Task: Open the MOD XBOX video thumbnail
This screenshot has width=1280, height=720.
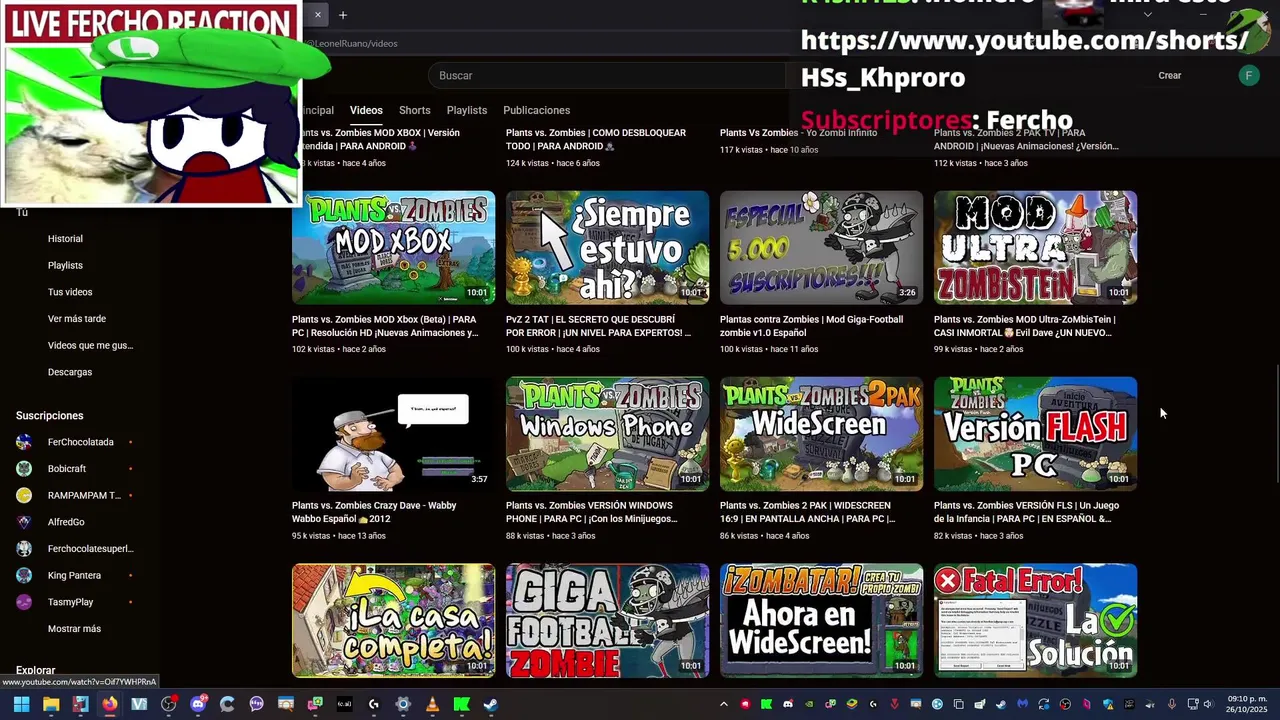Action: pyautogui.click(x=393, y=247)
